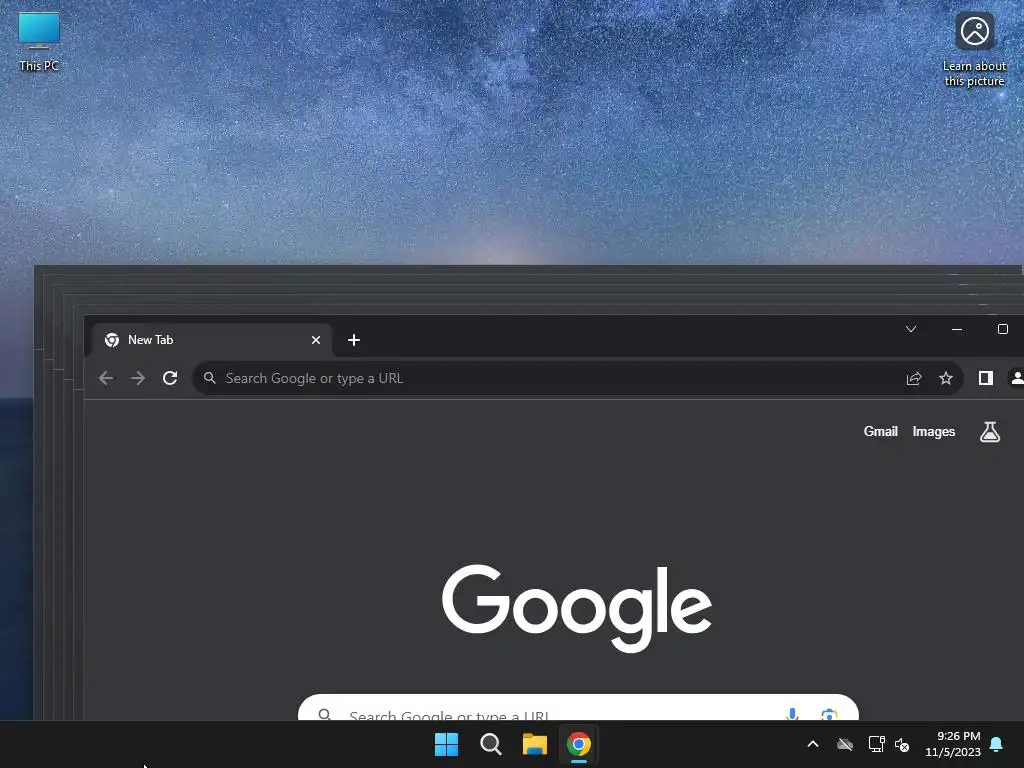Screen dimensions: 1024x768
Task: Focus the Chrome address bar
Action: [x=577, y=378]
